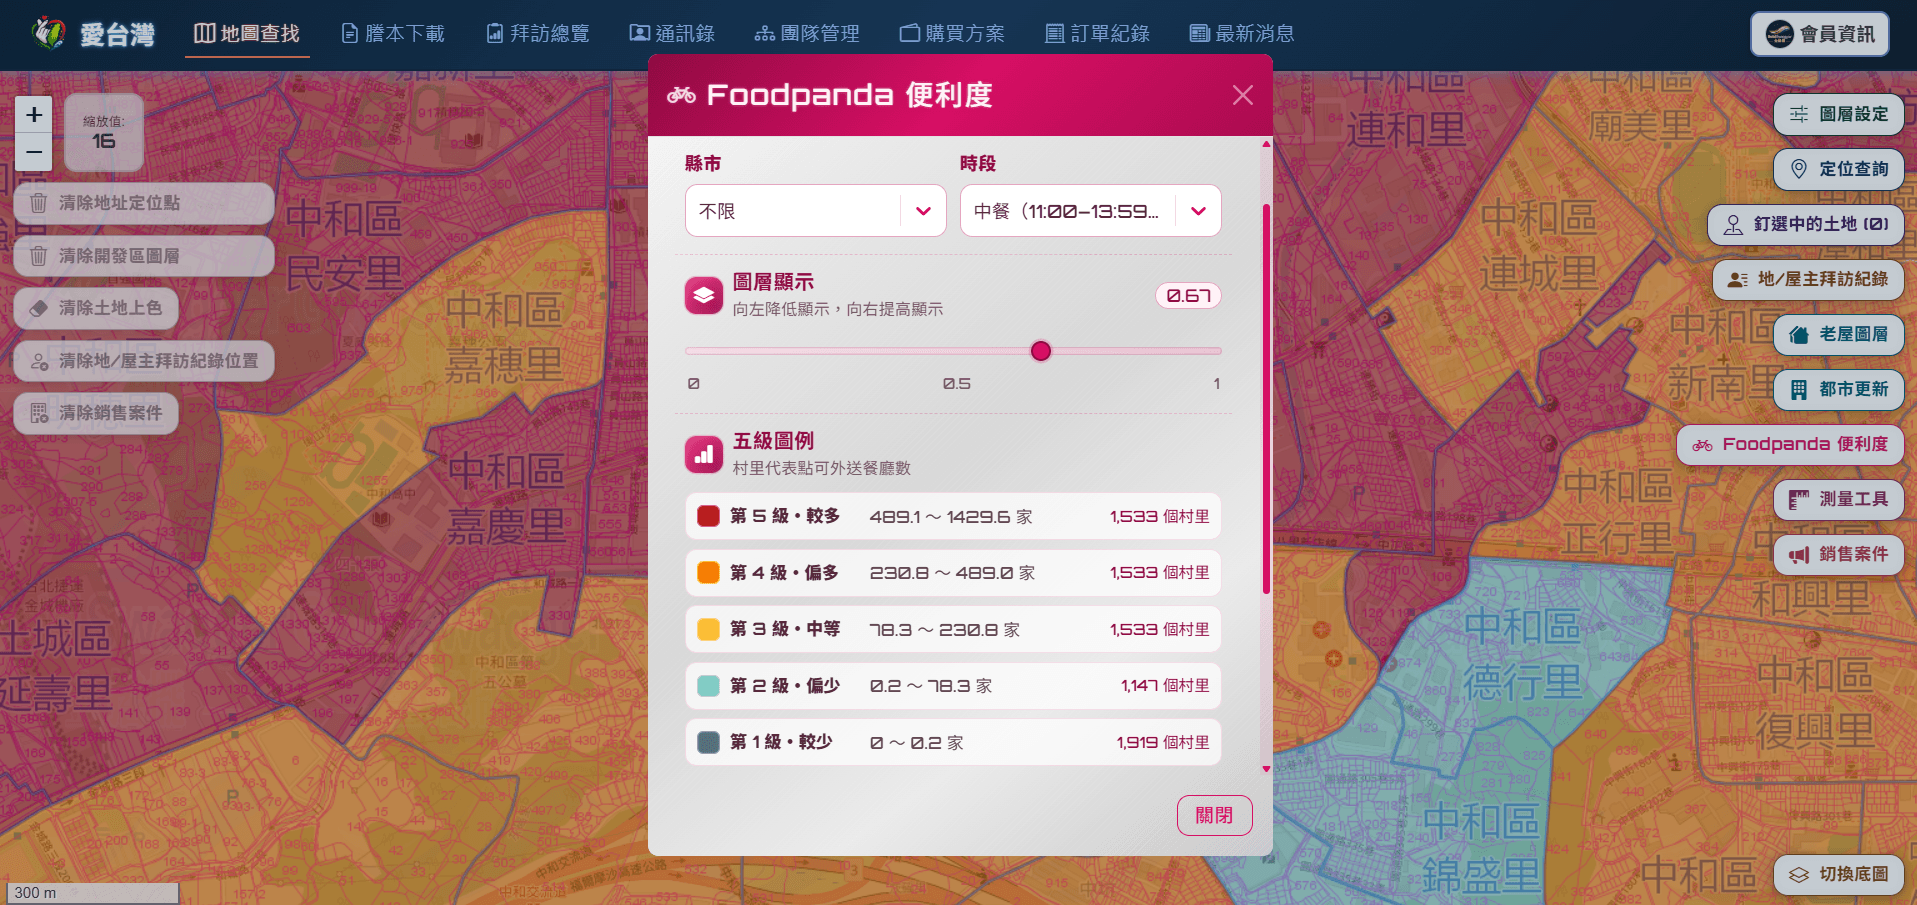
Task: Open the 會員資訊 button
Action: tap(1820, 34)
